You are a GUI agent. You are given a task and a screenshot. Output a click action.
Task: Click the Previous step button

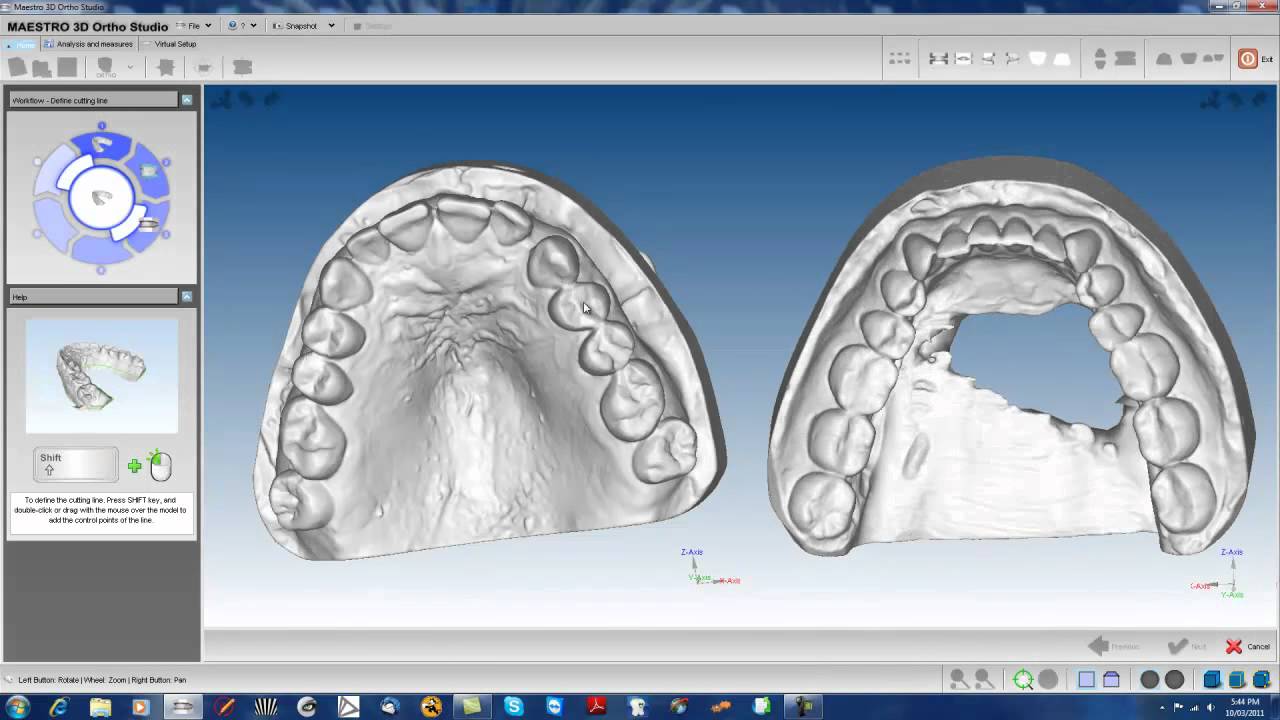click(x=1113, y=646)
